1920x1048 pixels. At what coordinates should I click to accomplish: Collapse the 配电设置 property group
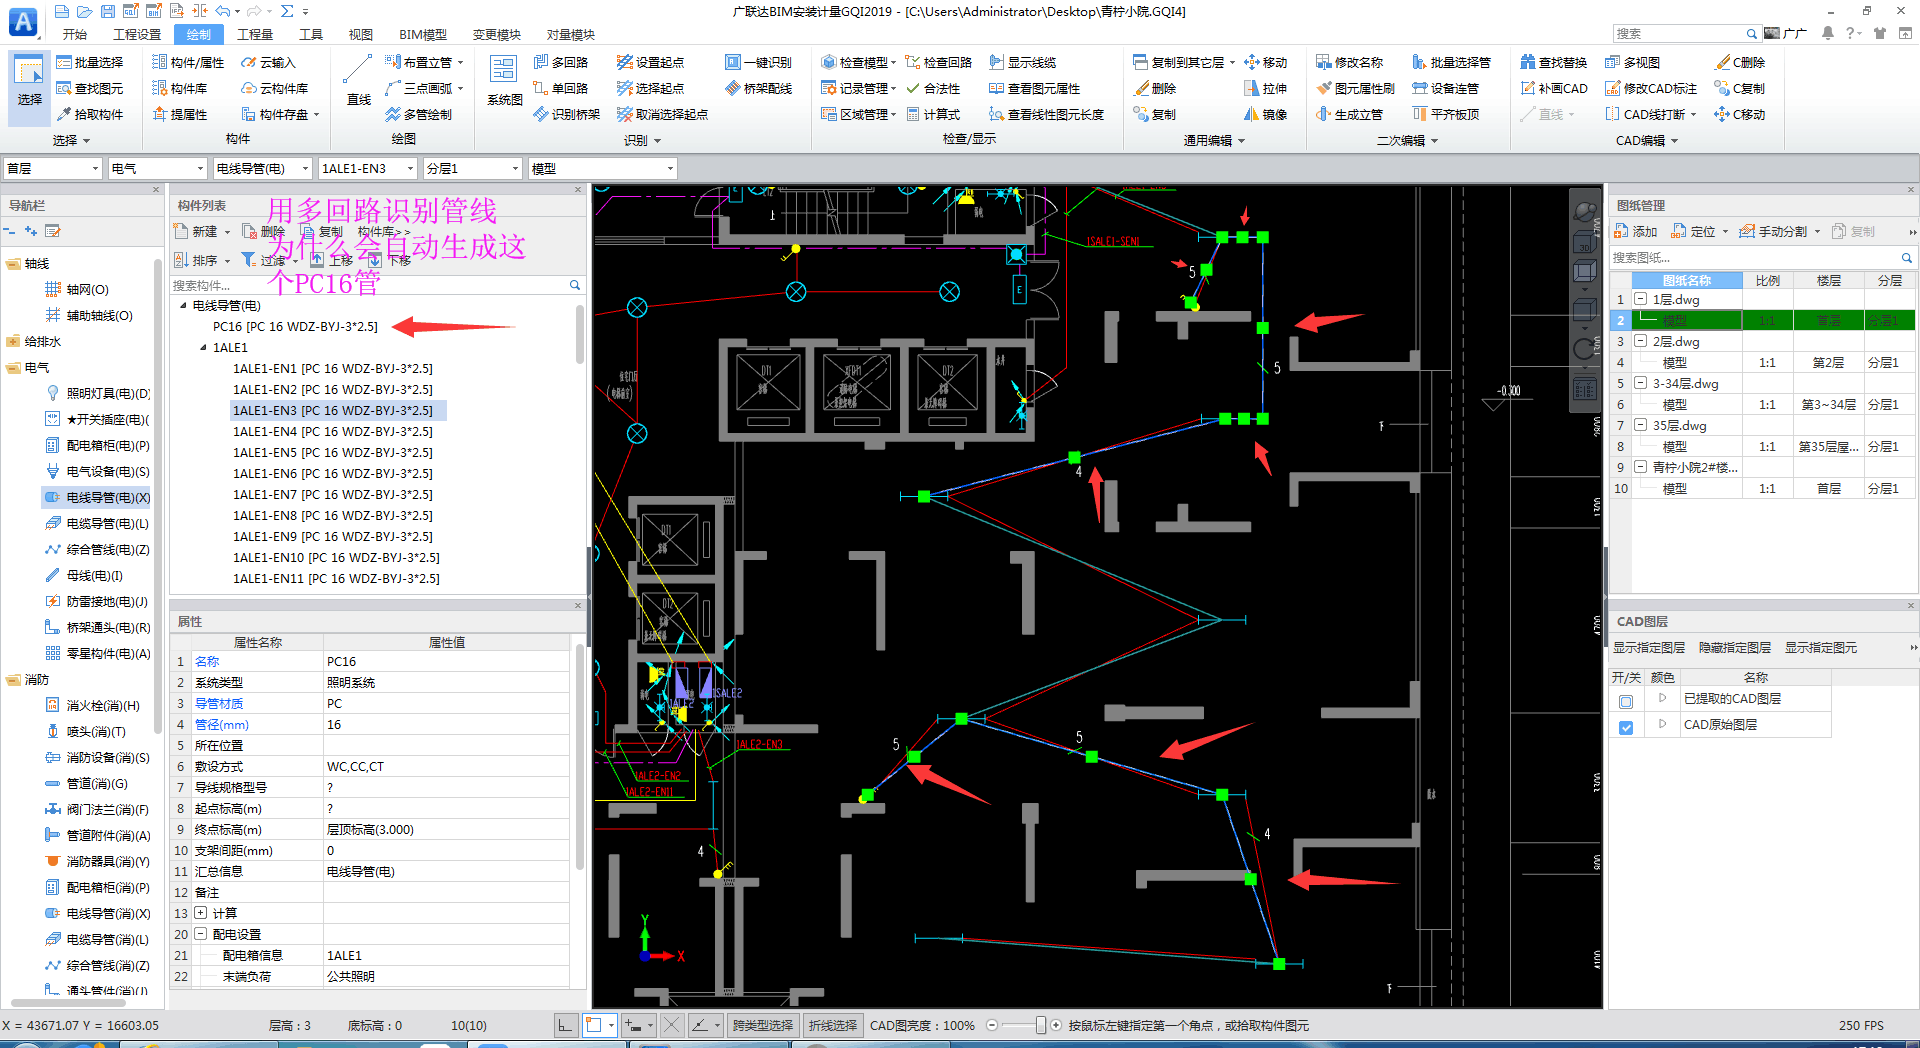[201, 934]
